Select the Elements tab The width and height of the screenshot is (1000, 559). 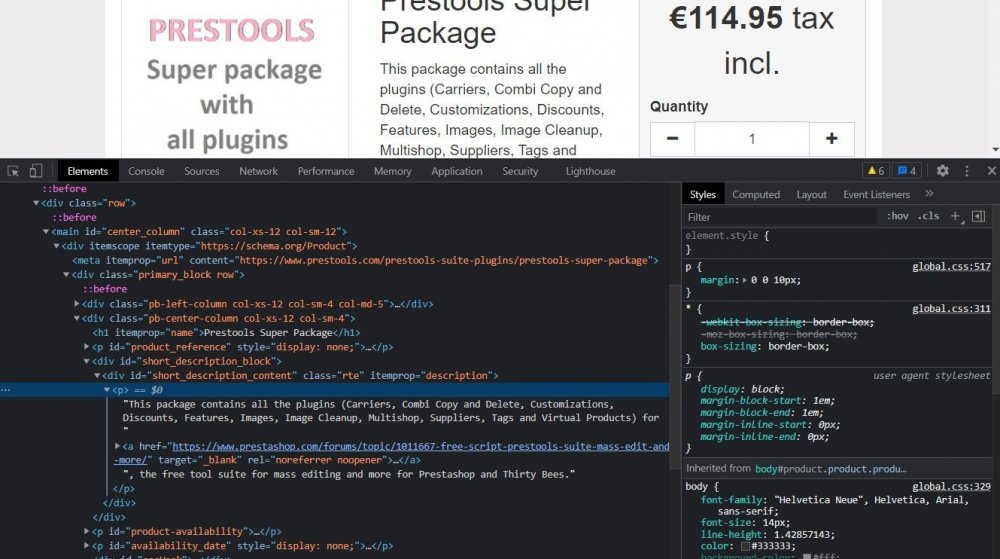point(87,171)
